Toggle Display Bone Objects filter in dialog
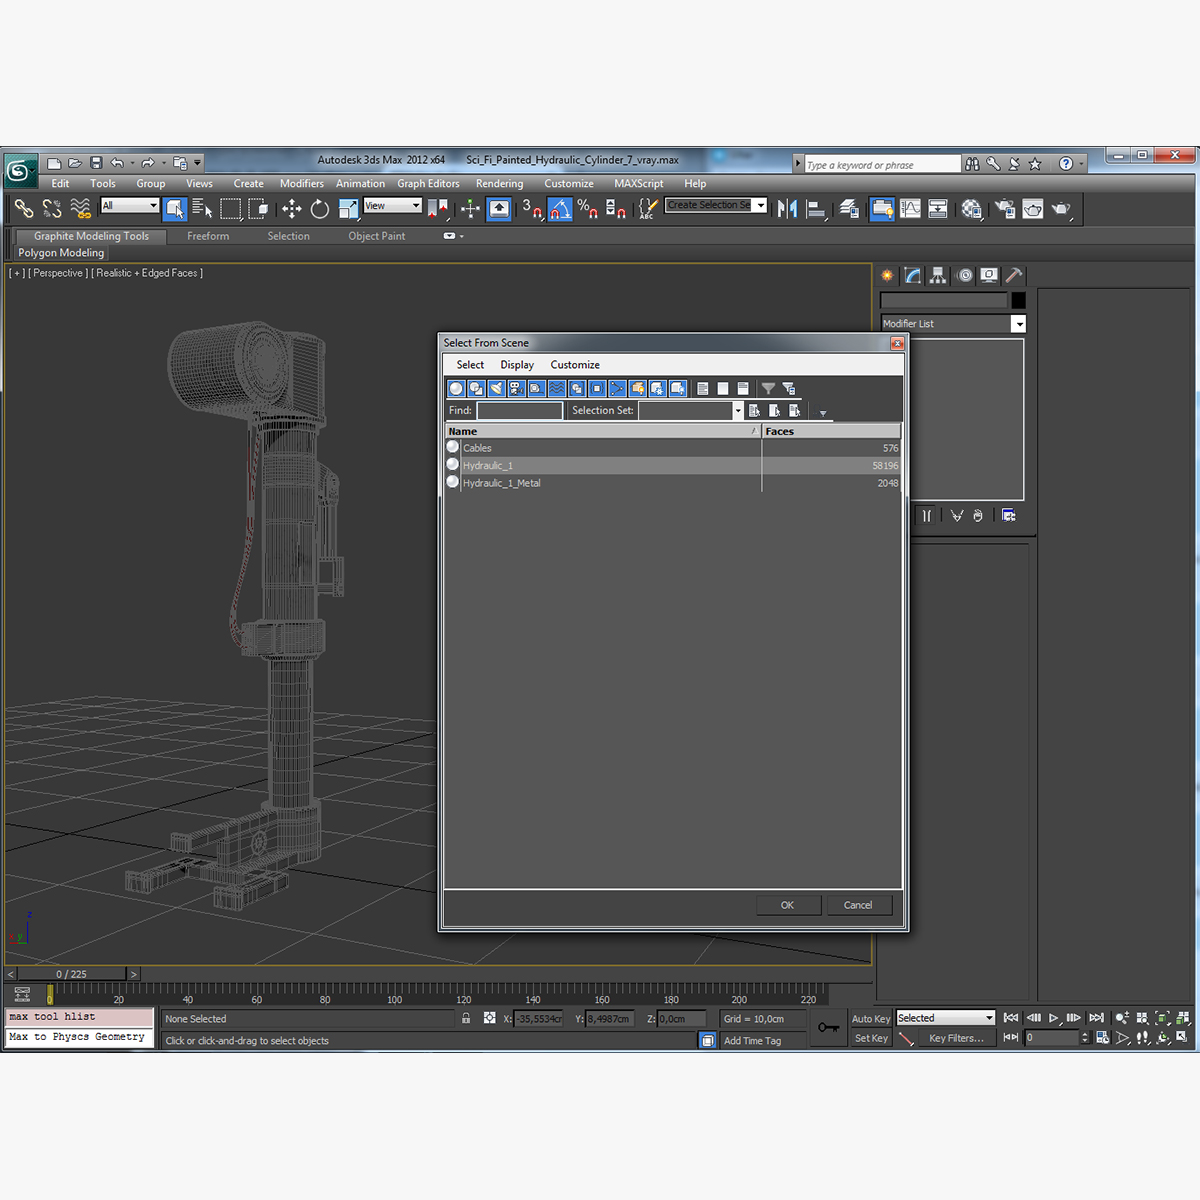 (617, 388)
